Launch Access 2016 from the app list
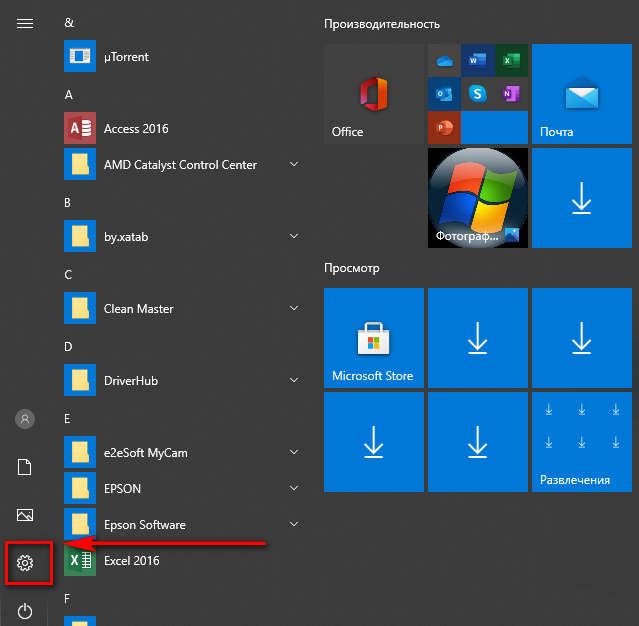The image size is (639, 626). [181, 128]
